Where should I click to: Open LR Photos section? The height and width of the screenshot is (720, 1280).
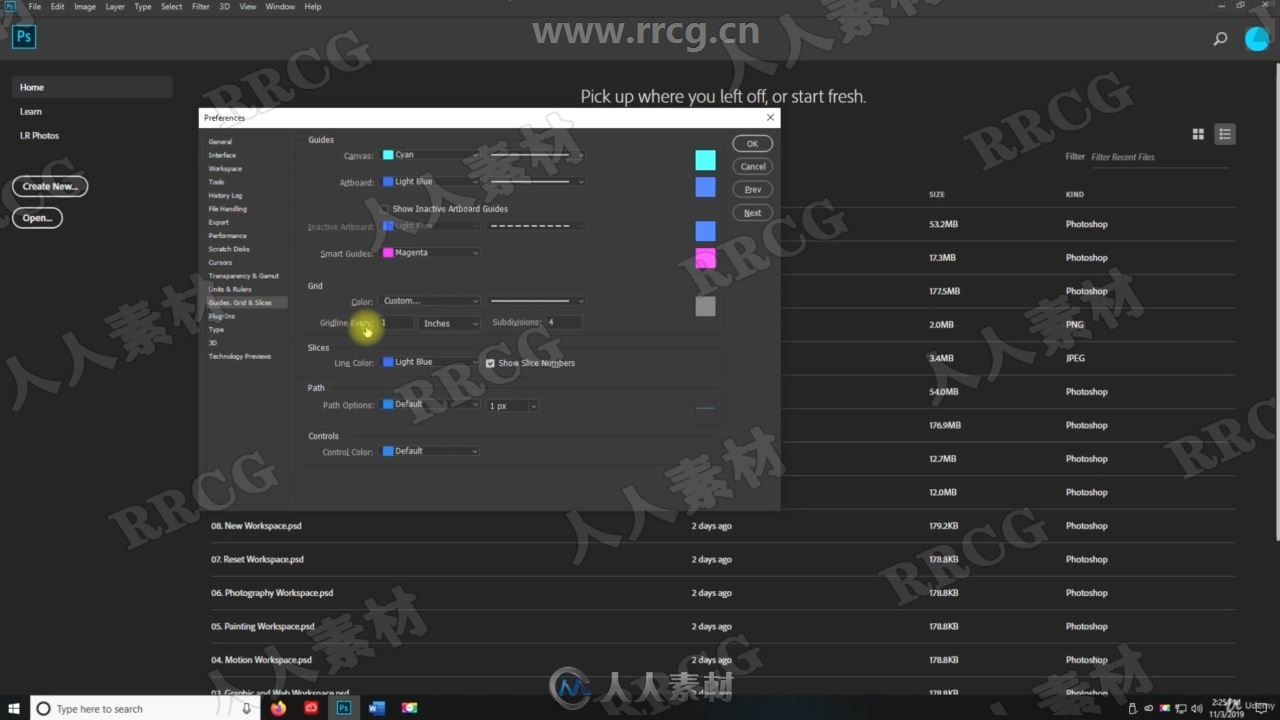tap(40, 136)
